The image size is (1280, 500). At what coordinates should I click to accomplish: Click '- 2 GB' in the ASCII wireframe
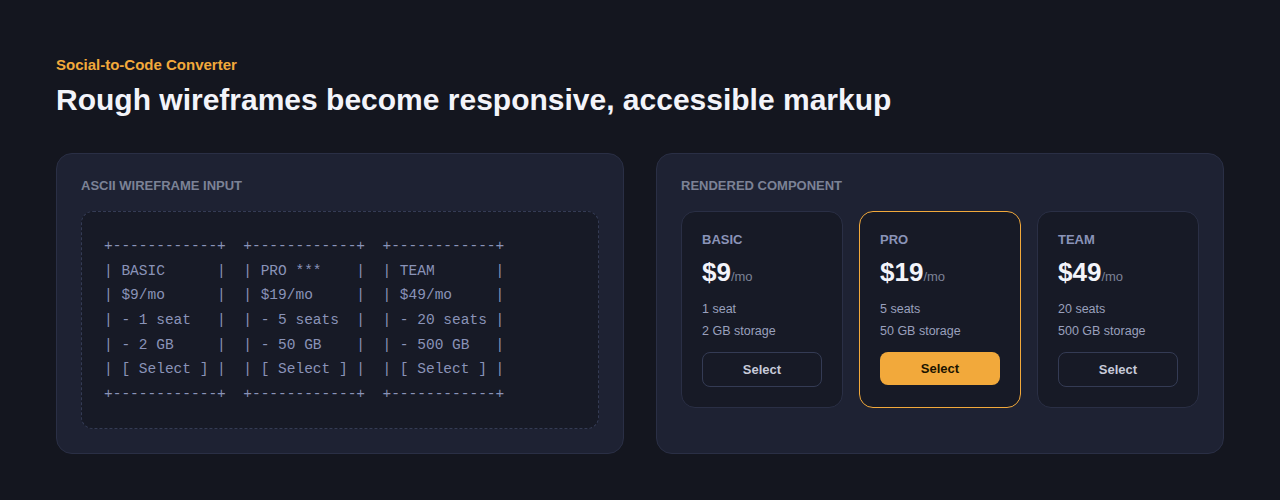(147, 344)
